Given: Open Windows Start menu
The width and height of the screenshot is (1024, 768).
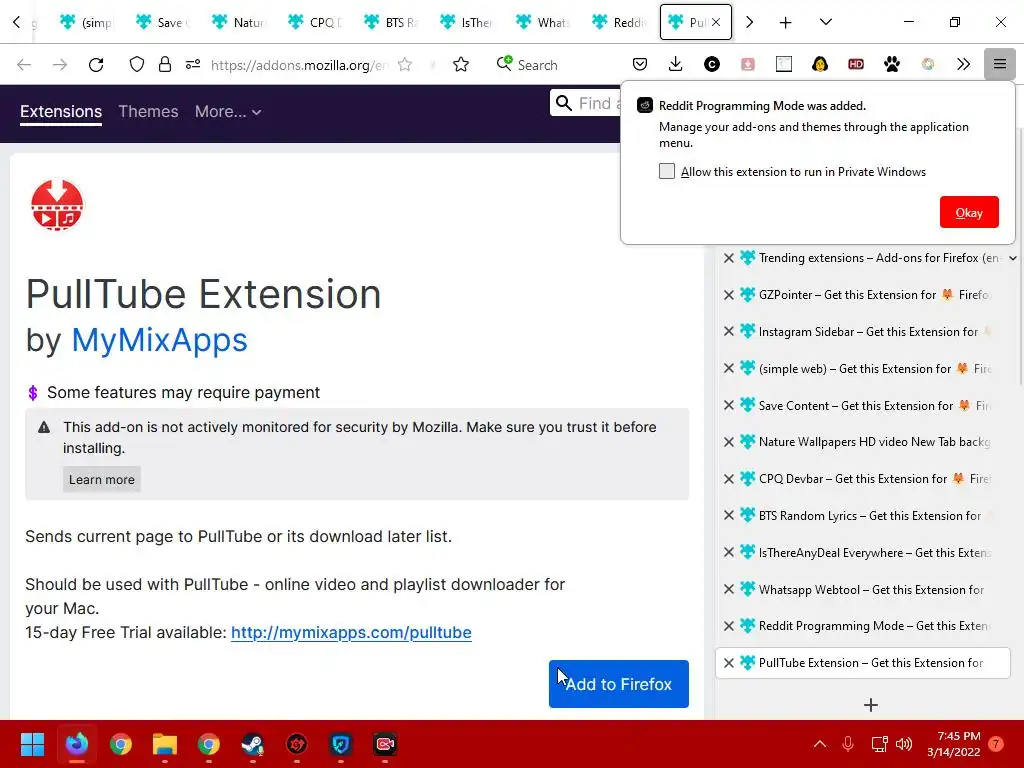Looking at the screenshot, I should coord(32,744).
